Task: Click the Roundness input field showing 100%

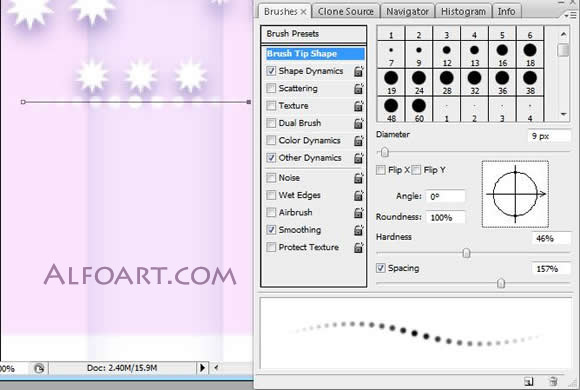Action: [x=445, y=218]
